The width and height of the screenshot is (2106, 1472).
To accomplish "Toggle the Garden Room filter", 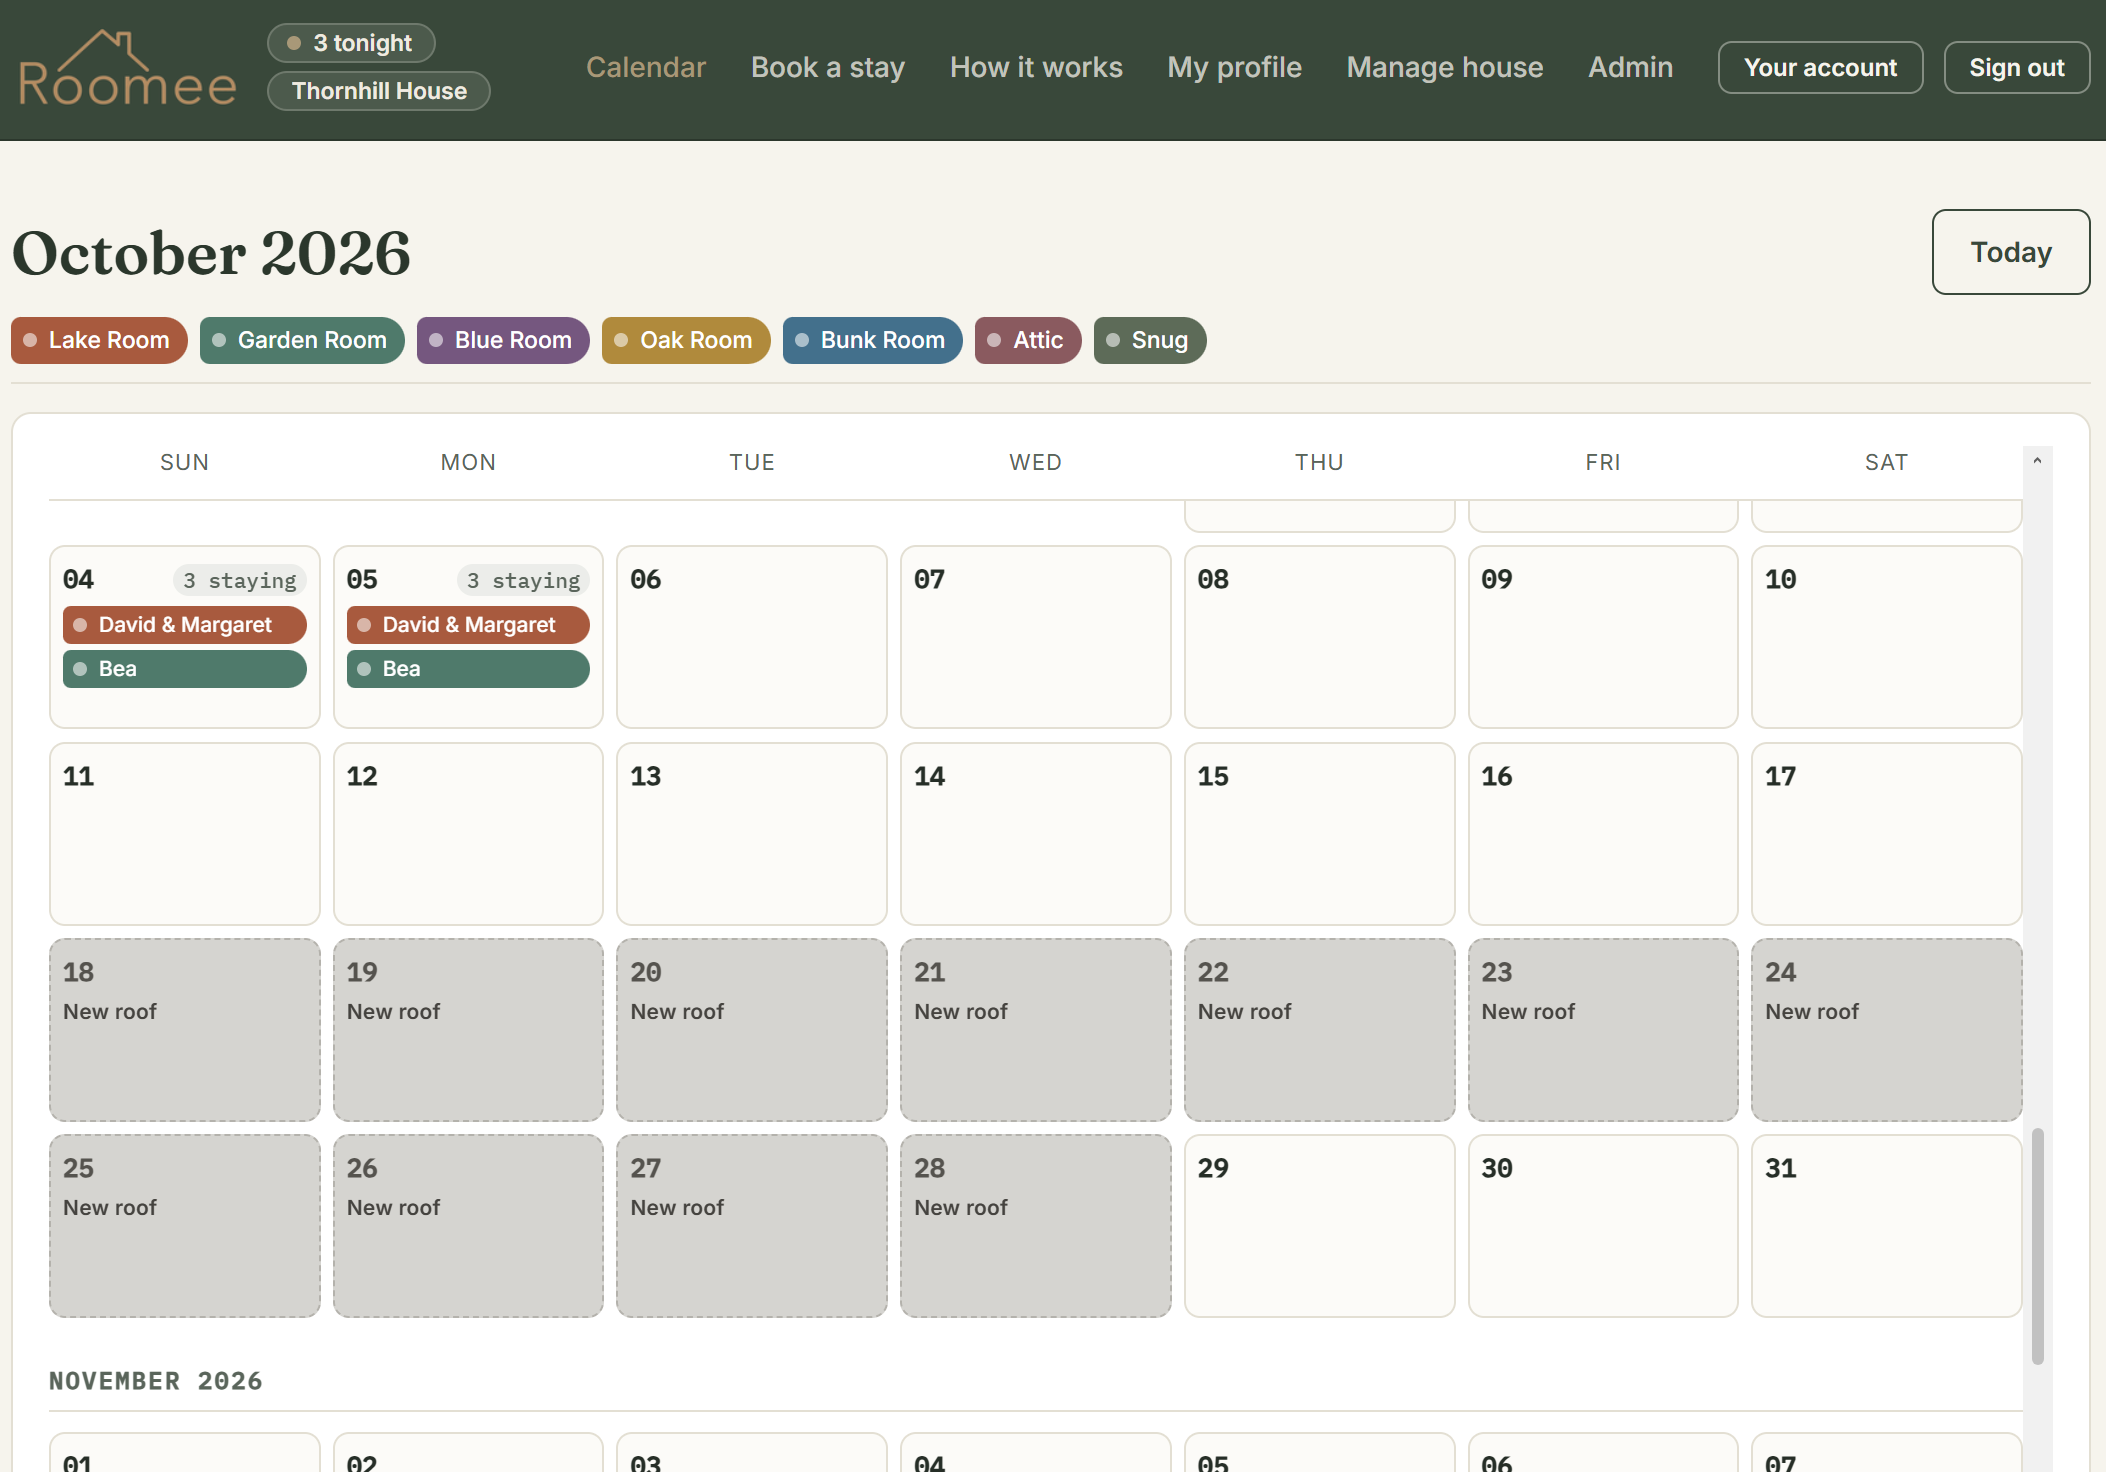I will 302,340.
